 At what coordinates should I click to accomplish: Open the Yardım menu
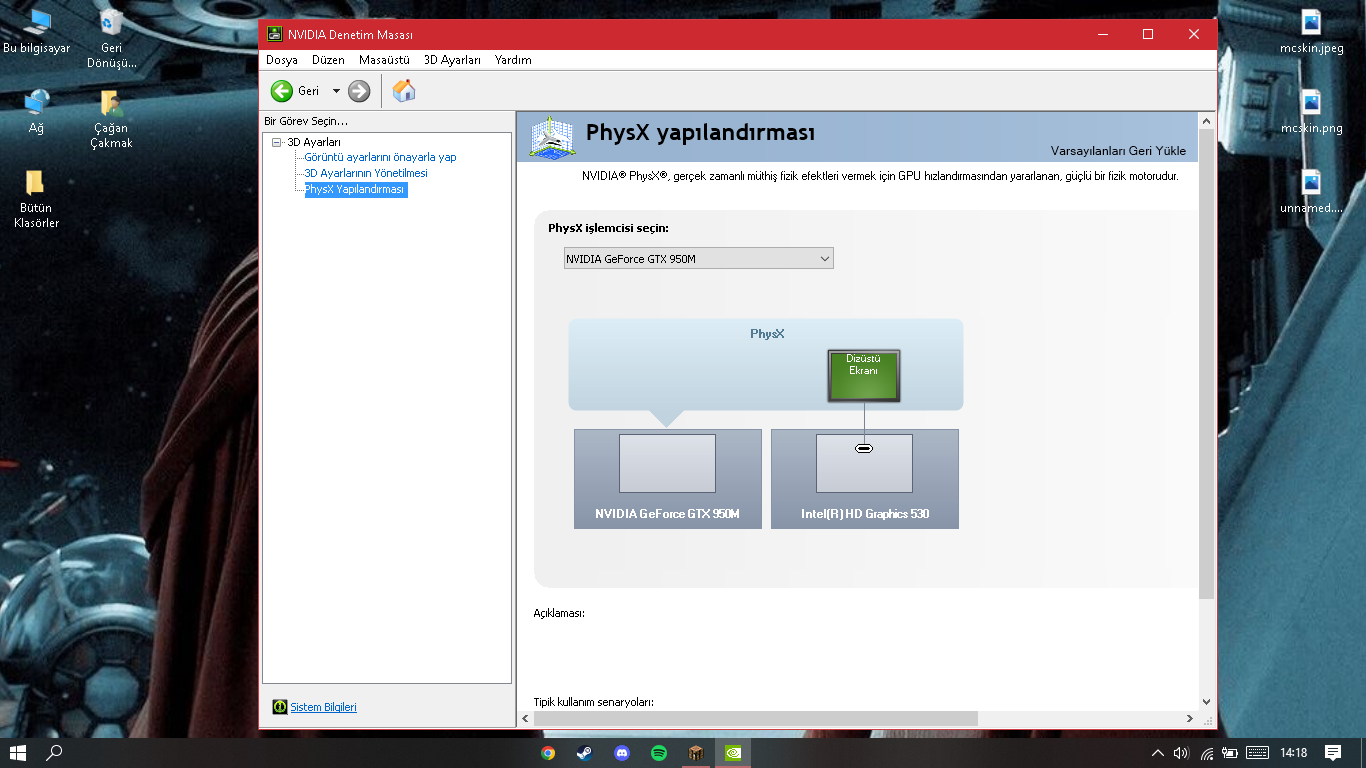pos(513,60)
